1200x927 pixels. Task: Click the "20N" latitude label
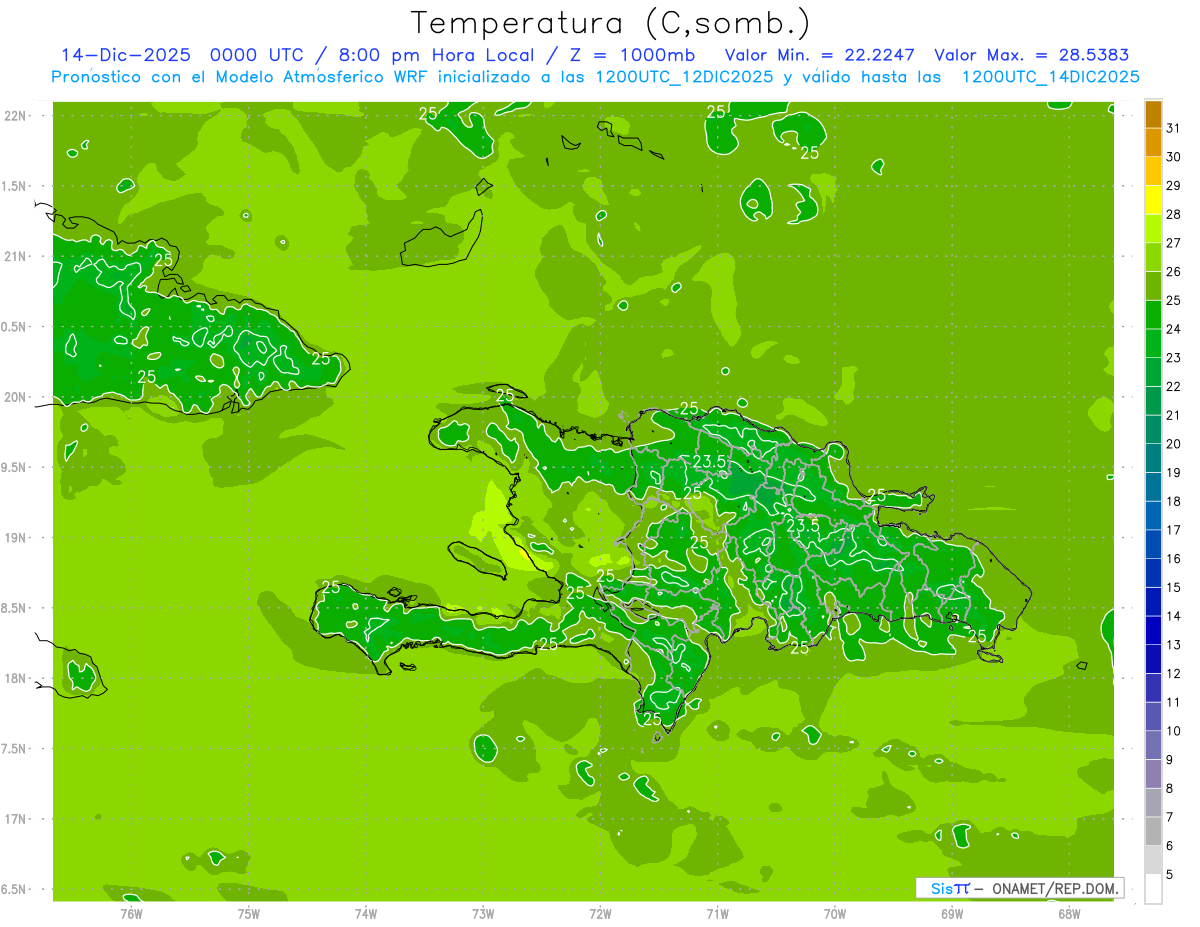16,397
